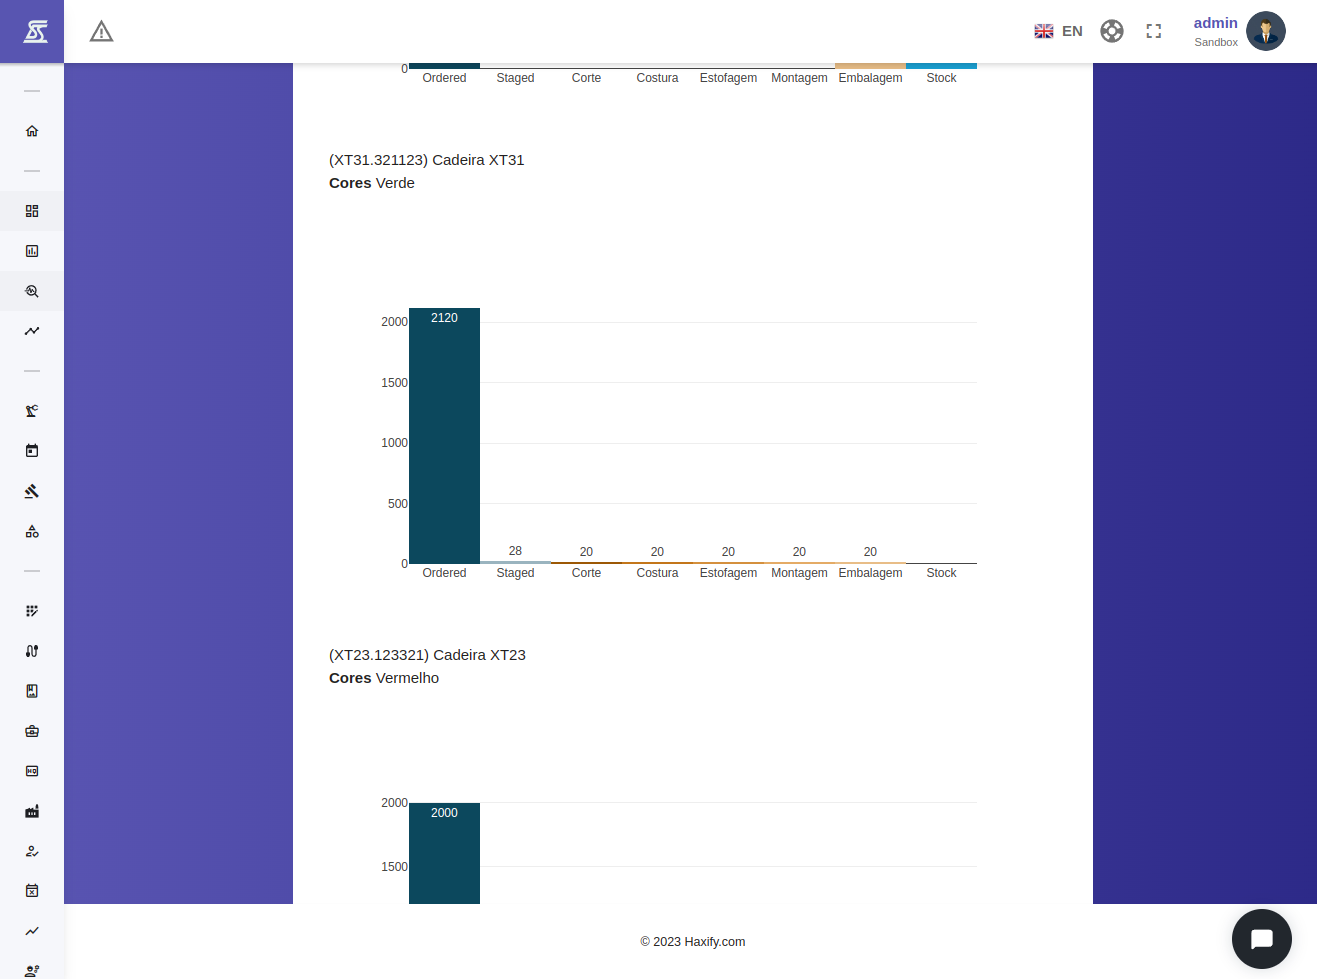Open the factory sidebar icon

coord(32,811)
